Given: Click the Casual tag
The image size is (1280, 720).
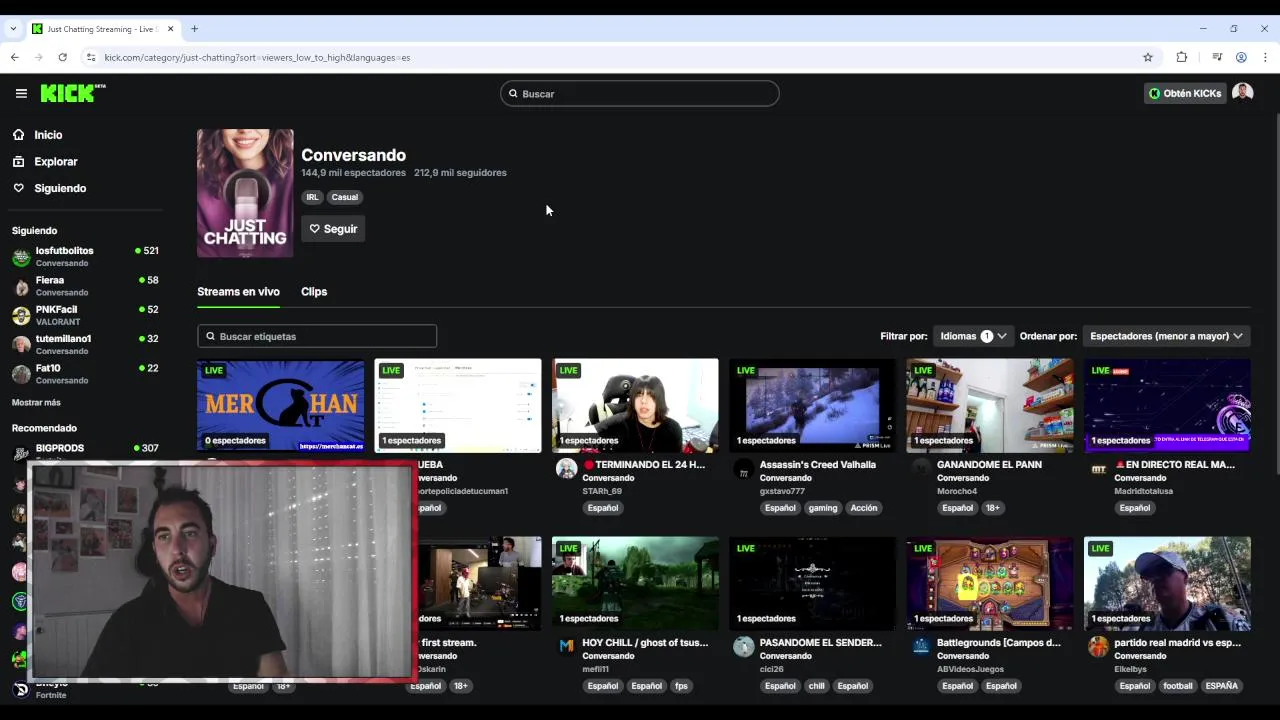Looking at the screenshot, I should pyautogui.click(x=345, y=197).
